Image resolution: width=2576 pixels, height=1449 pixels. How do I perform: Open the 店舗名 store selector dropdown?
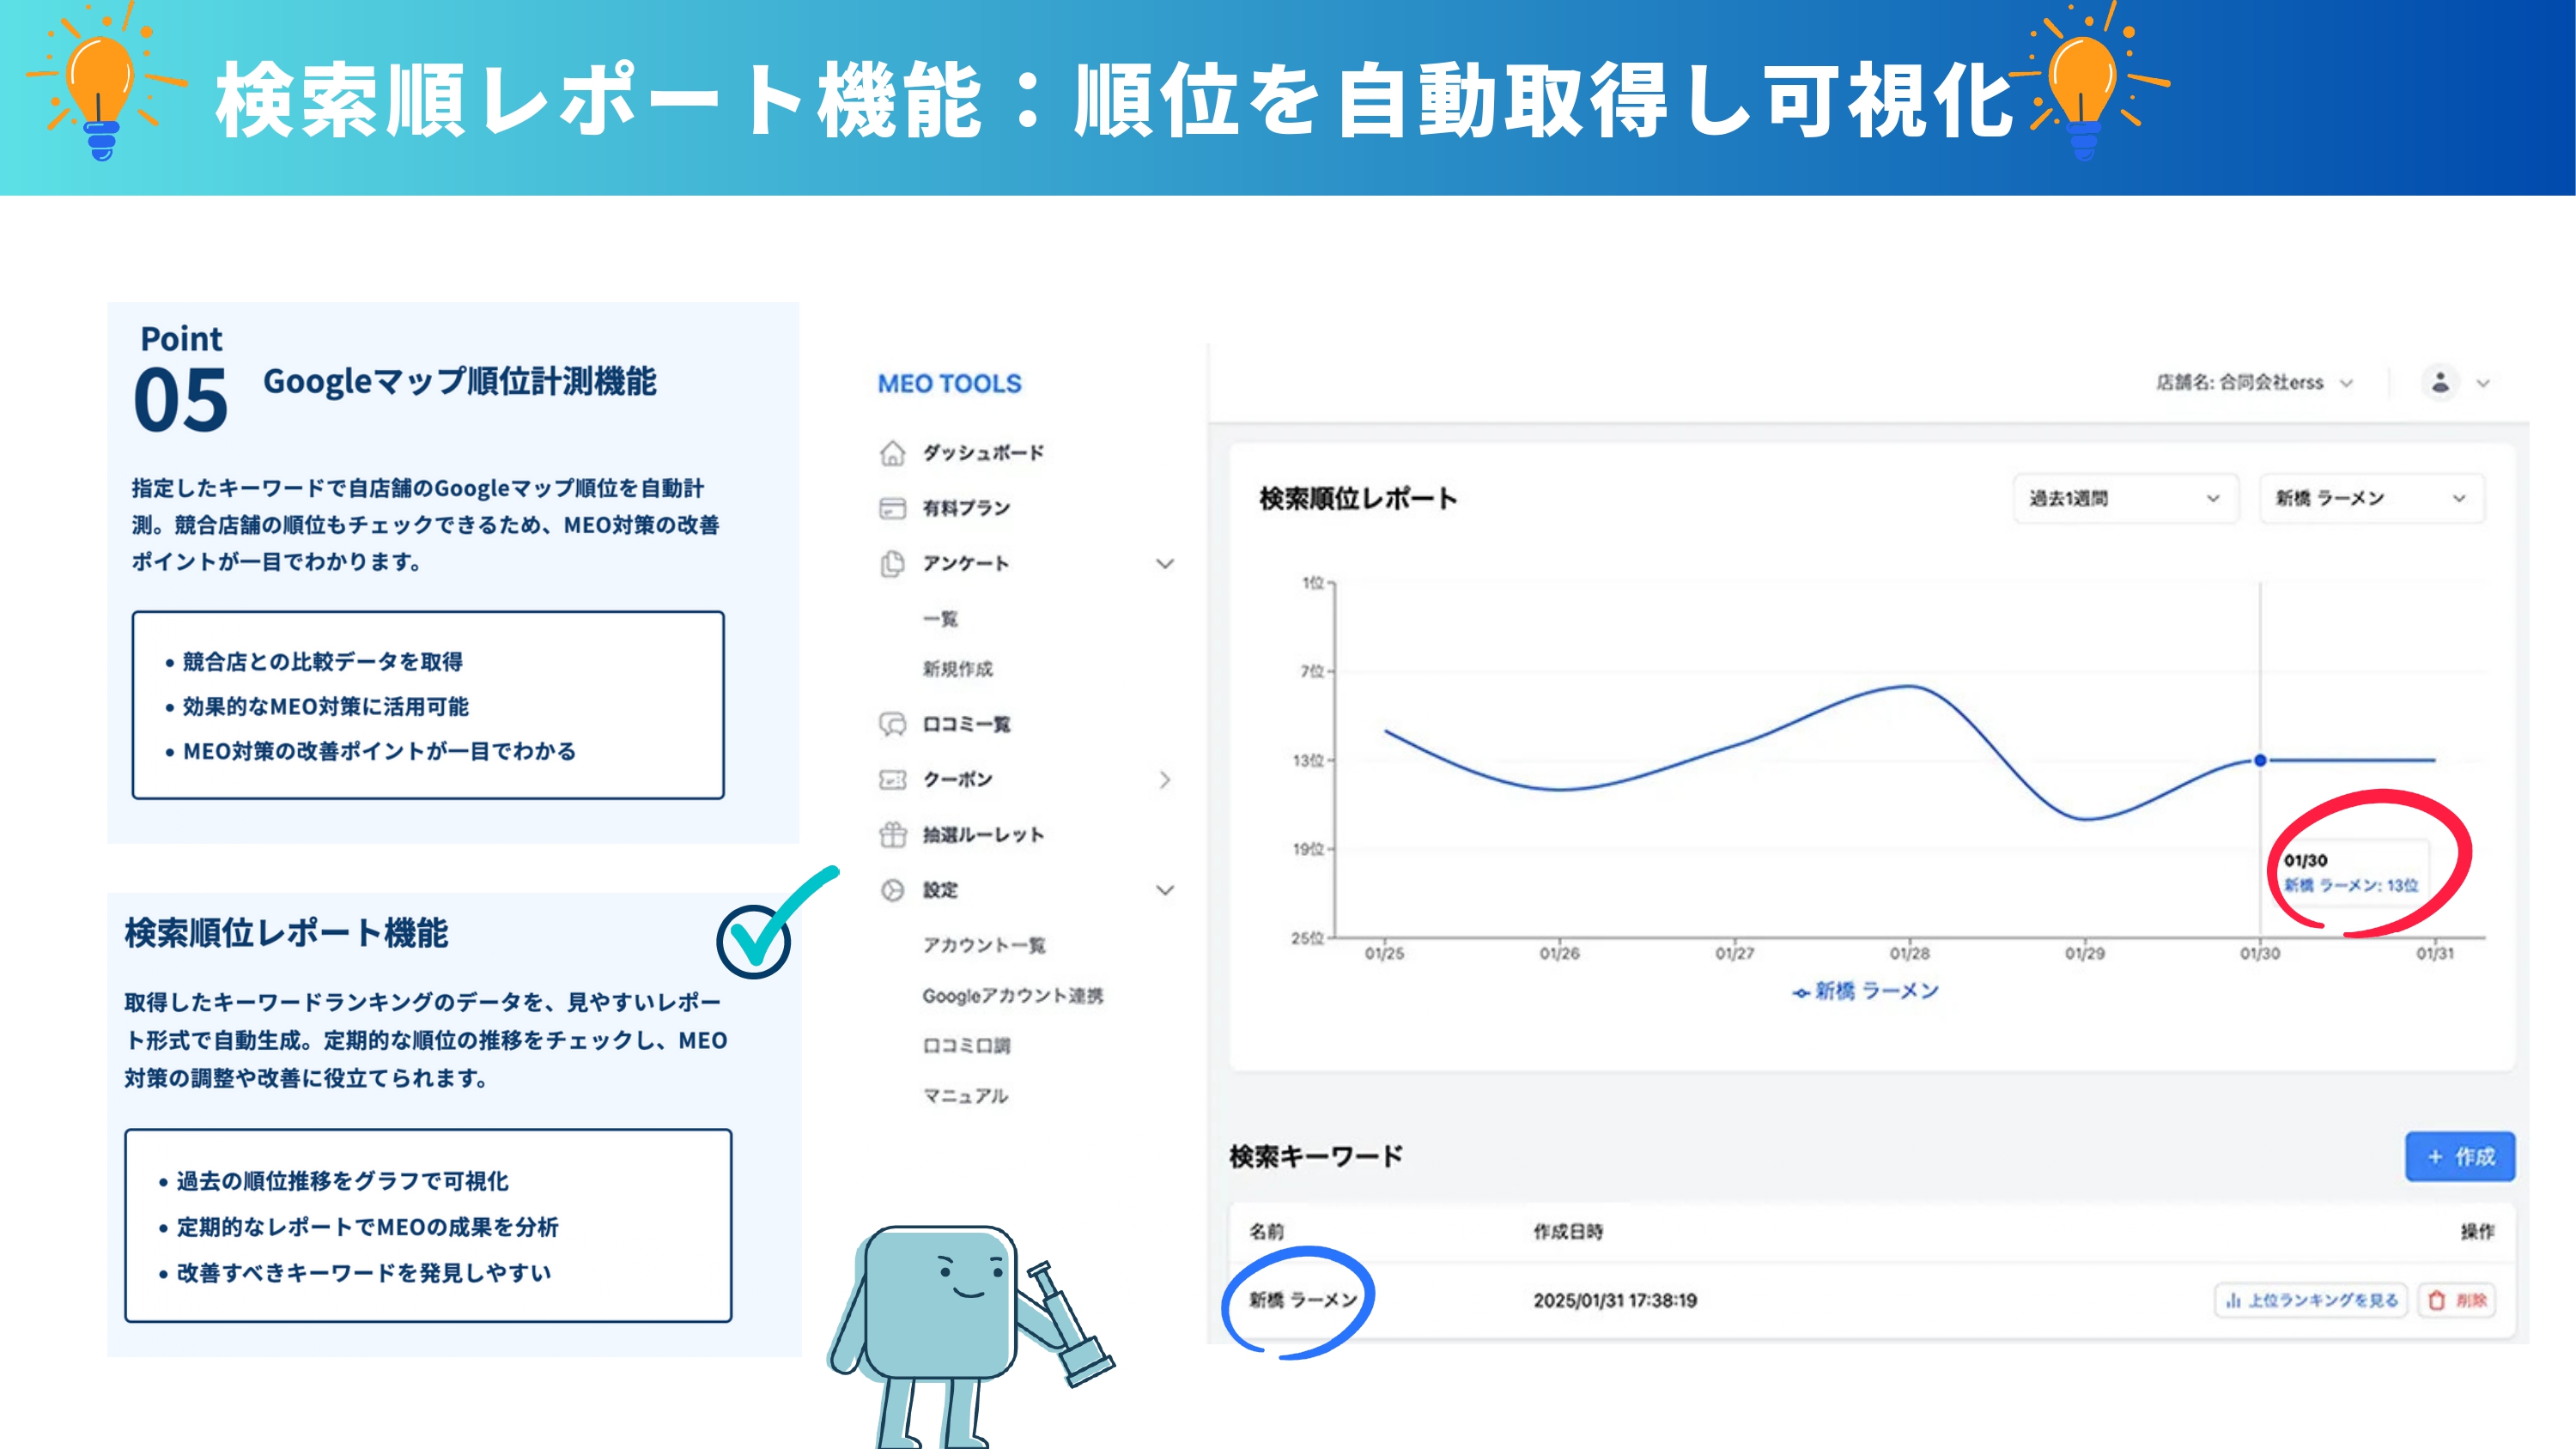point(2254,382)
